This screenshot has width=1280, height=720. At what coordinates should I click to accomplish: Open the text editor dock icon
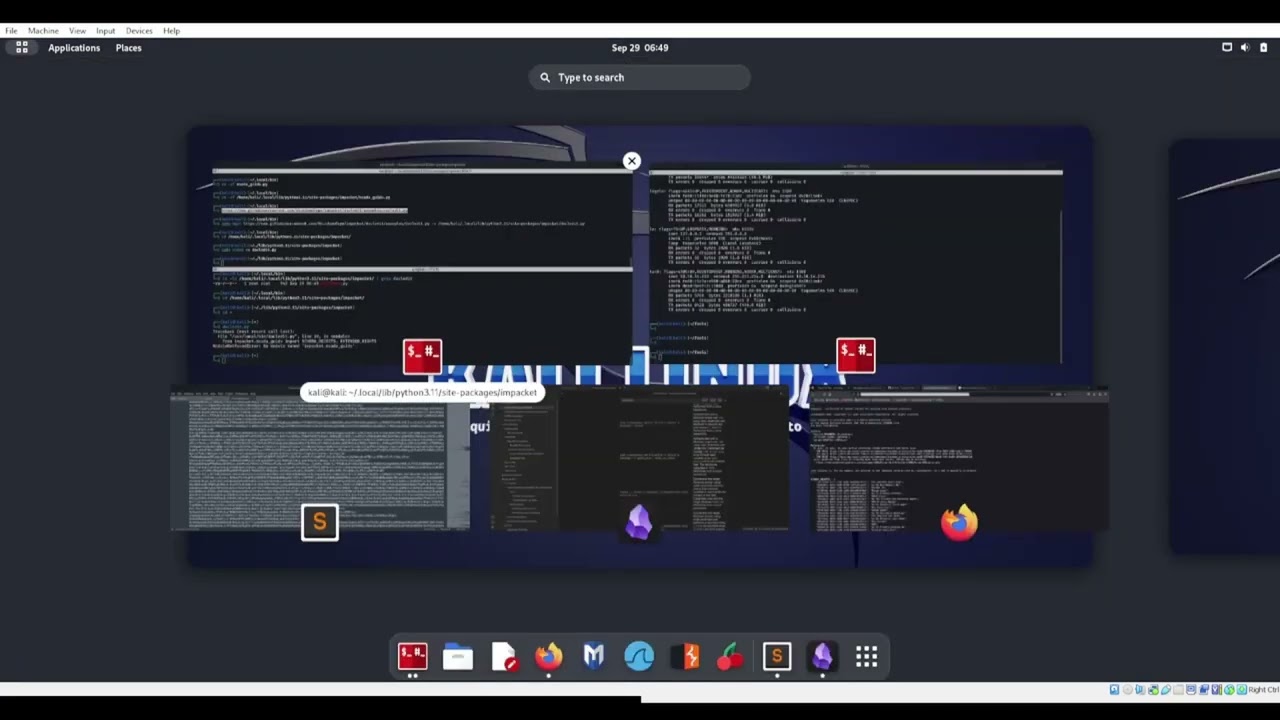pyautogui.click(x=503, y=657)
